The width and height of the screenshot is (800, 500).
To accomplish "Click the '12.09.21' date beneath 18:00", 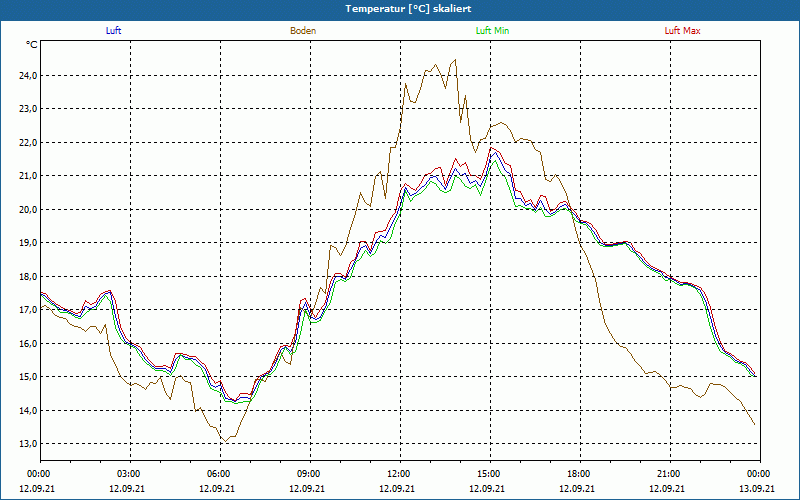I will tap(577, 488).
